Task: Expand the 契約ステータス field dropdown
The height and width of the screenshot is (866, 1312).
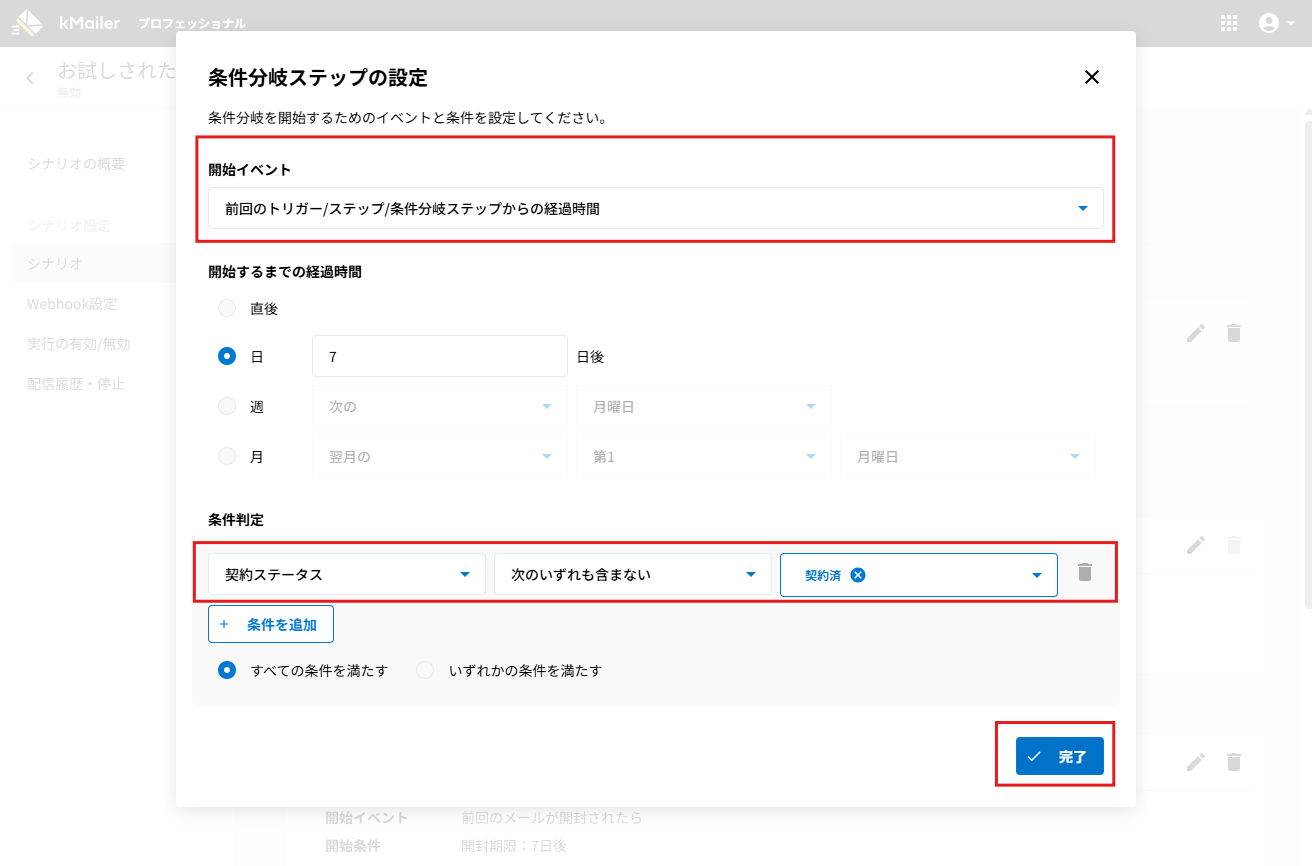Action: (346, 575)
